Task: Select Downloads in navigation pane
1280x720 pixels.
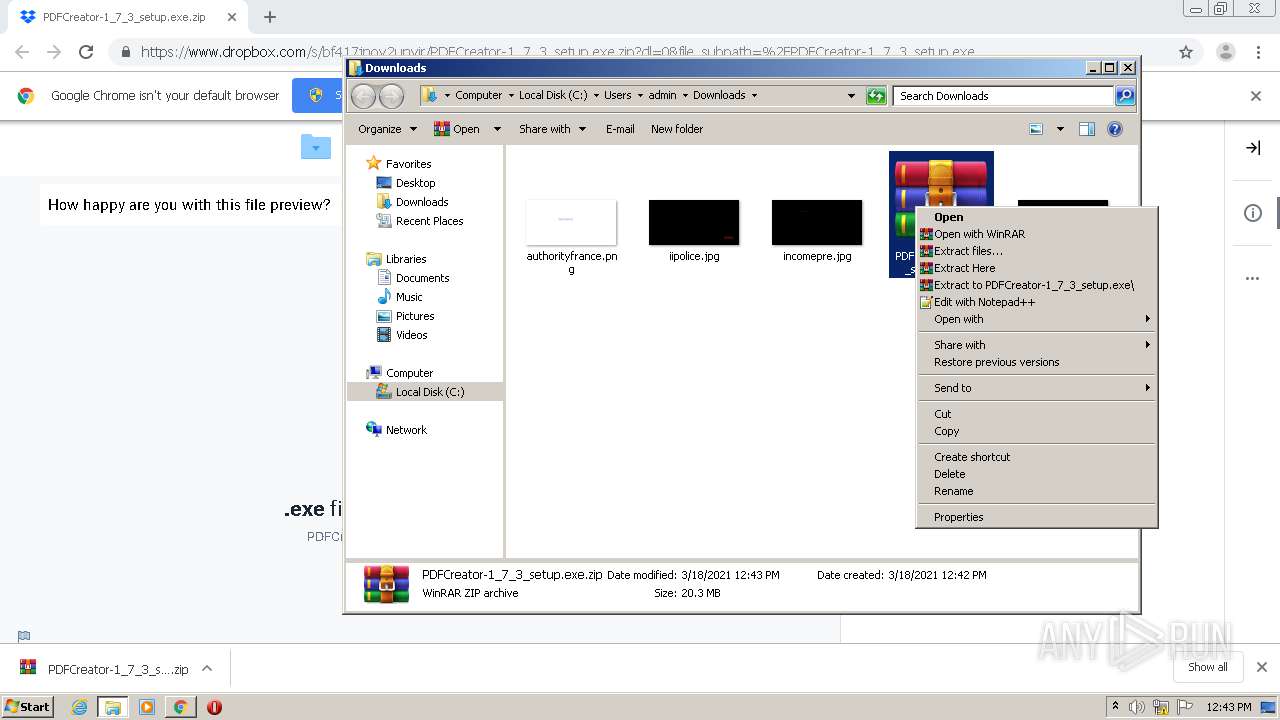Action: tap(412, 202)
